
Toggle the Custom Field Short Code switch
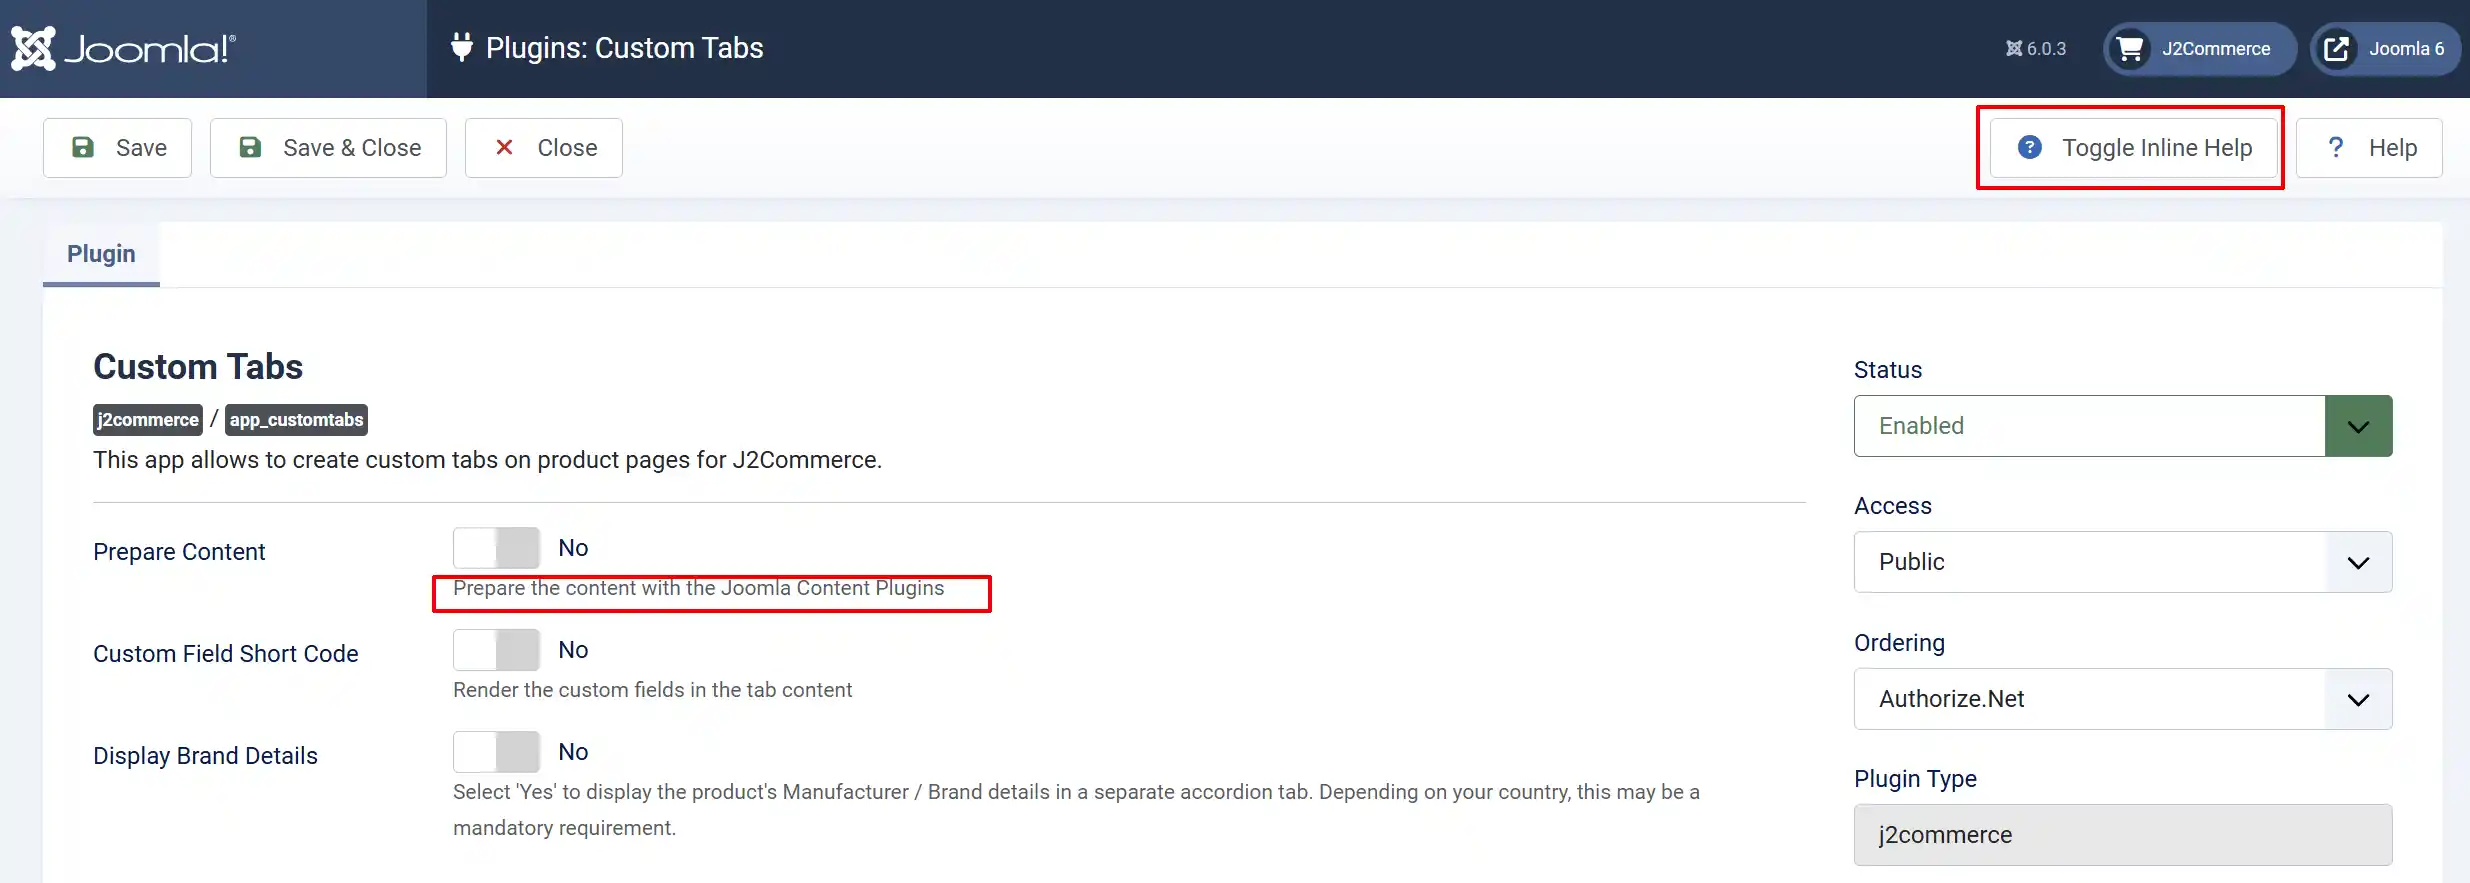tap(496, 650)
